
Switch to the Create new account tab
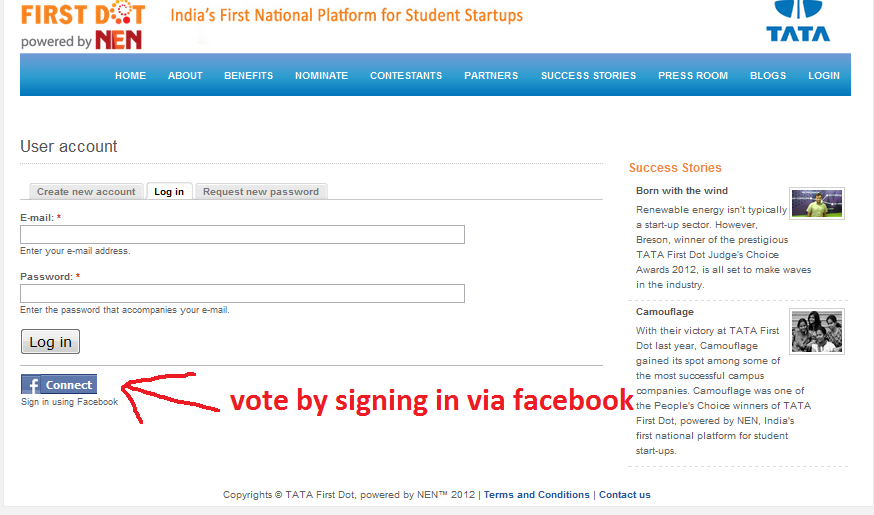(86, 192)
